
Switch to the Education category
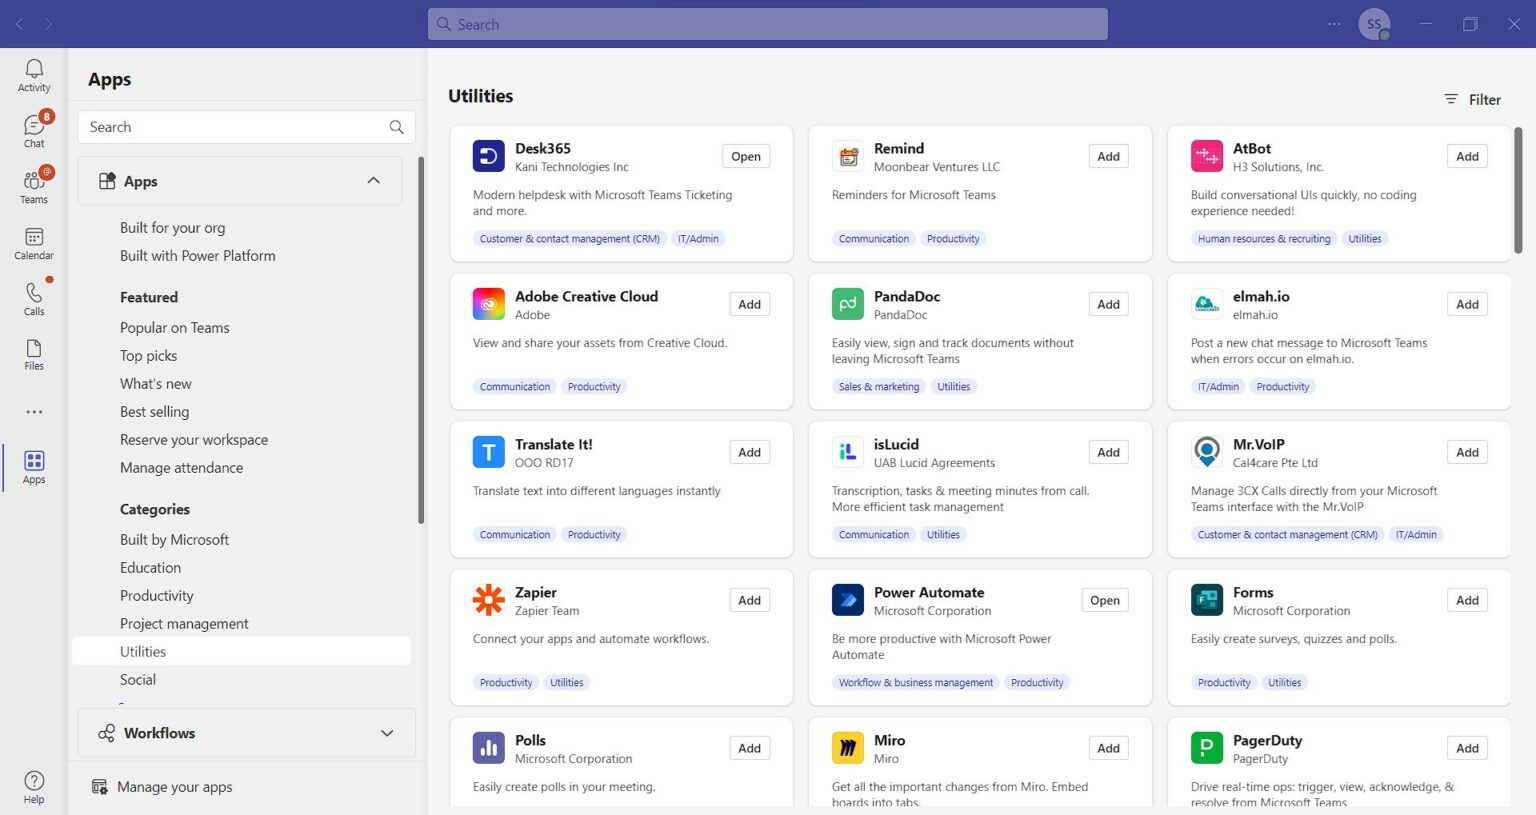(150, 567)
